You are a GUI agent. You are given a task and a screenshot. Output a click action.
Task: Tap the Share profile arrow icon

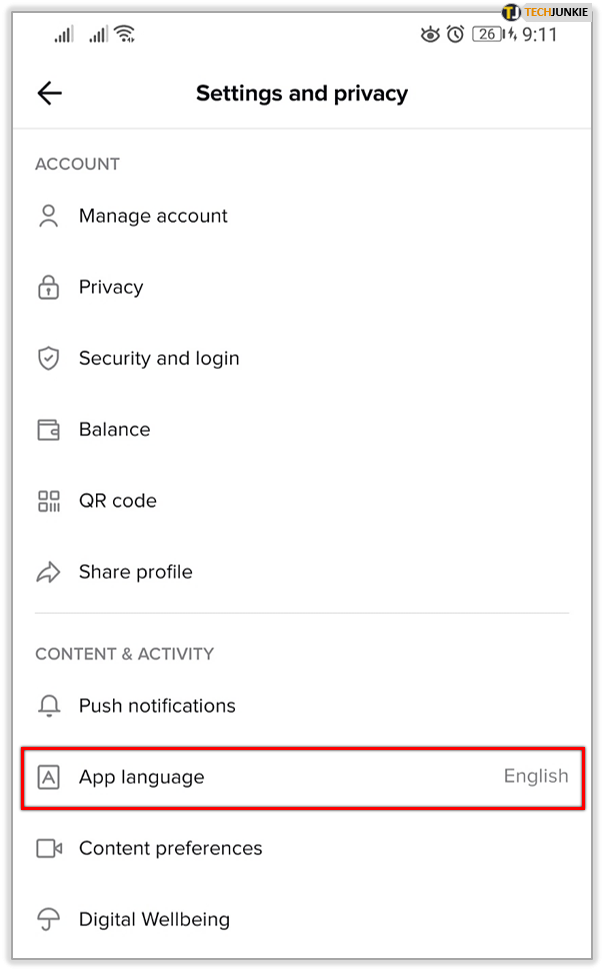(x=48, y=572)
